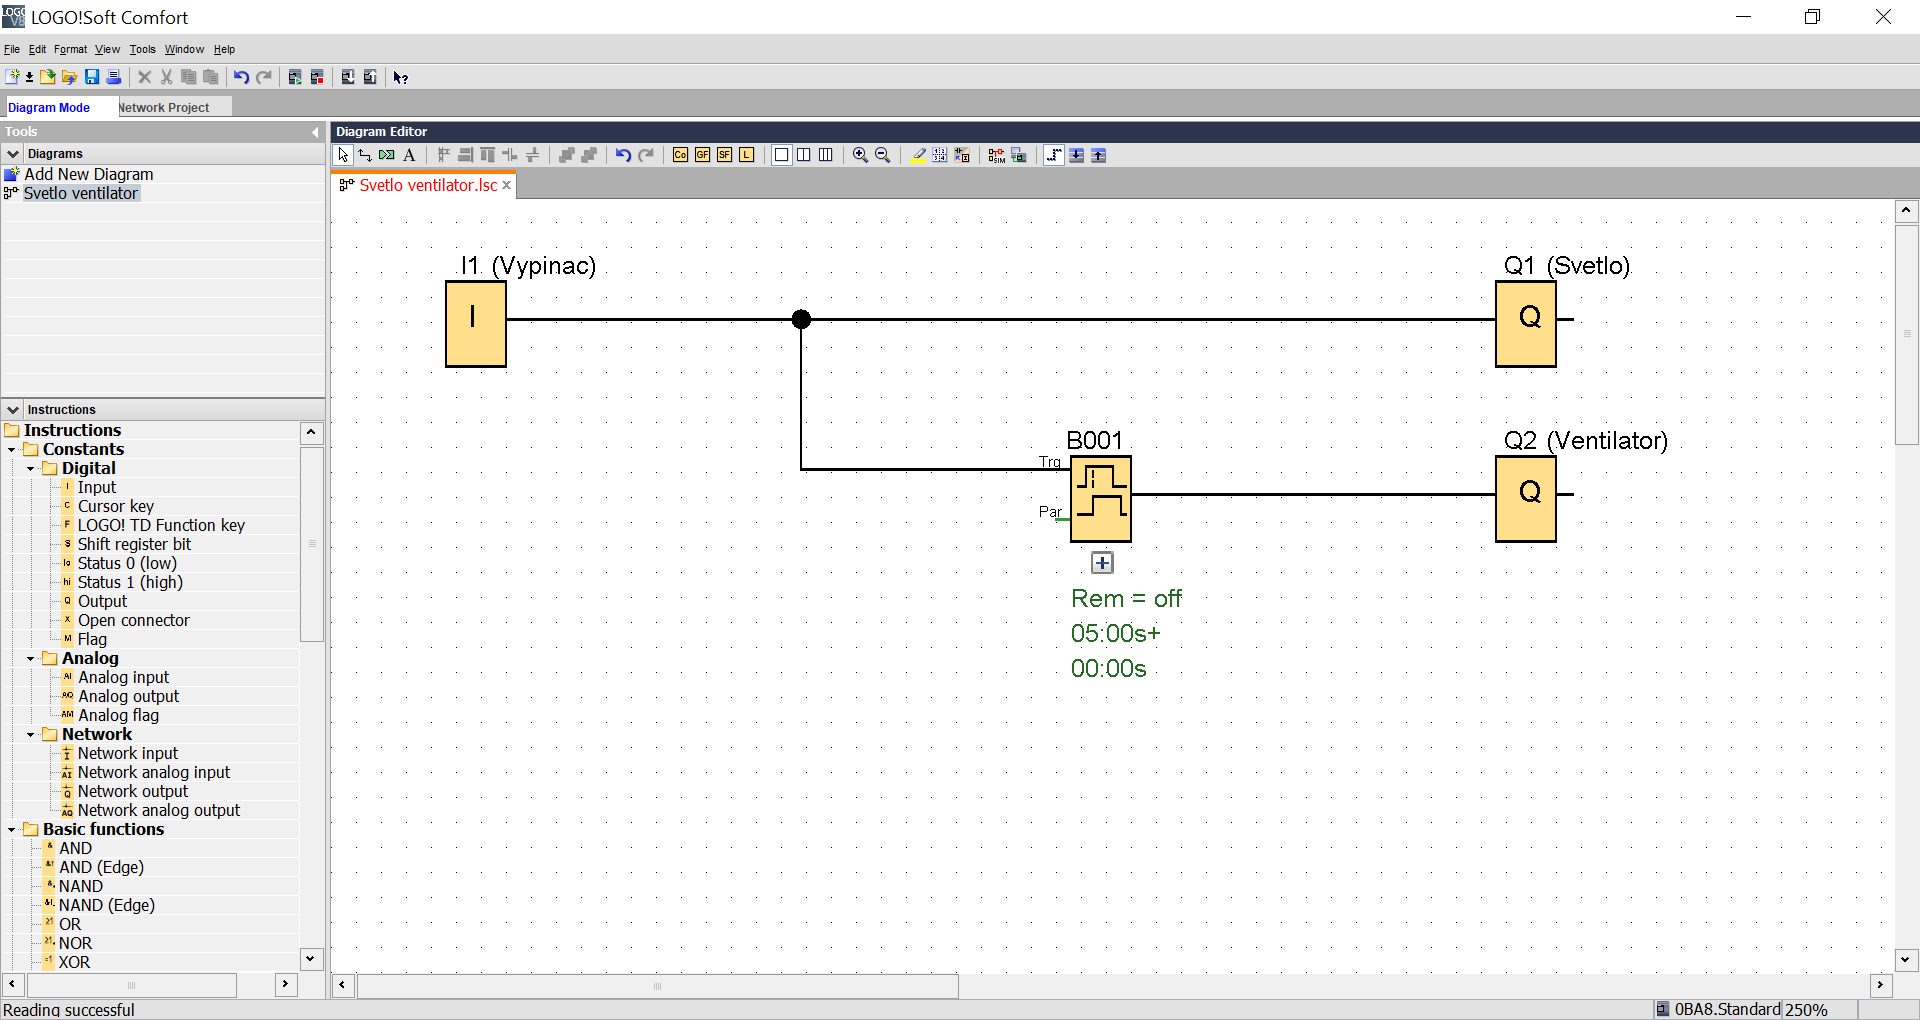Close the Svetlo ventilator.lsc tab
This screenshot has width=1920, height=1020.
pos(507,185)
